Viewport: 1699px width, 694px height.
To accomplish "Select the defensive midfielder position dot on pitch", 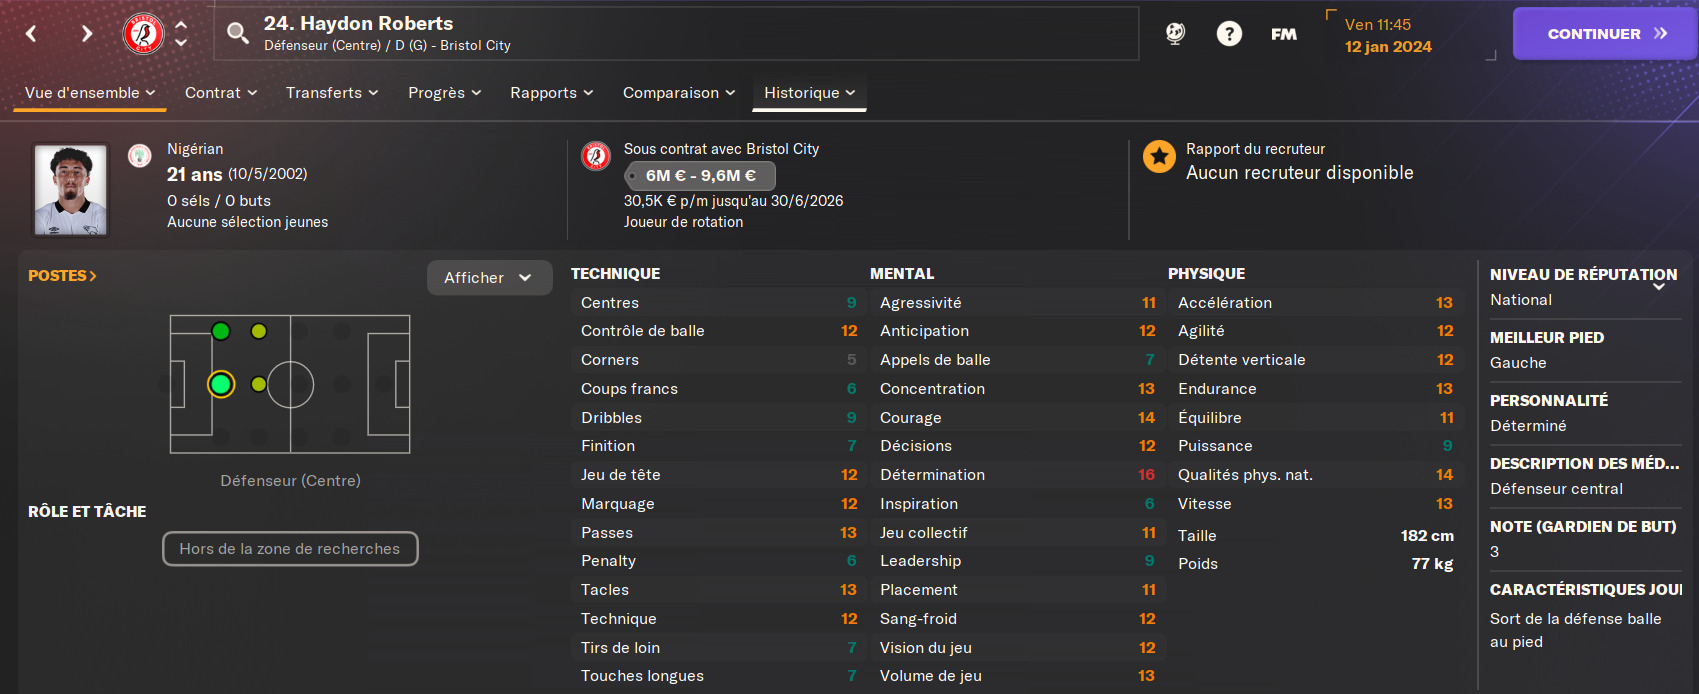I will (x=259, y=384).
